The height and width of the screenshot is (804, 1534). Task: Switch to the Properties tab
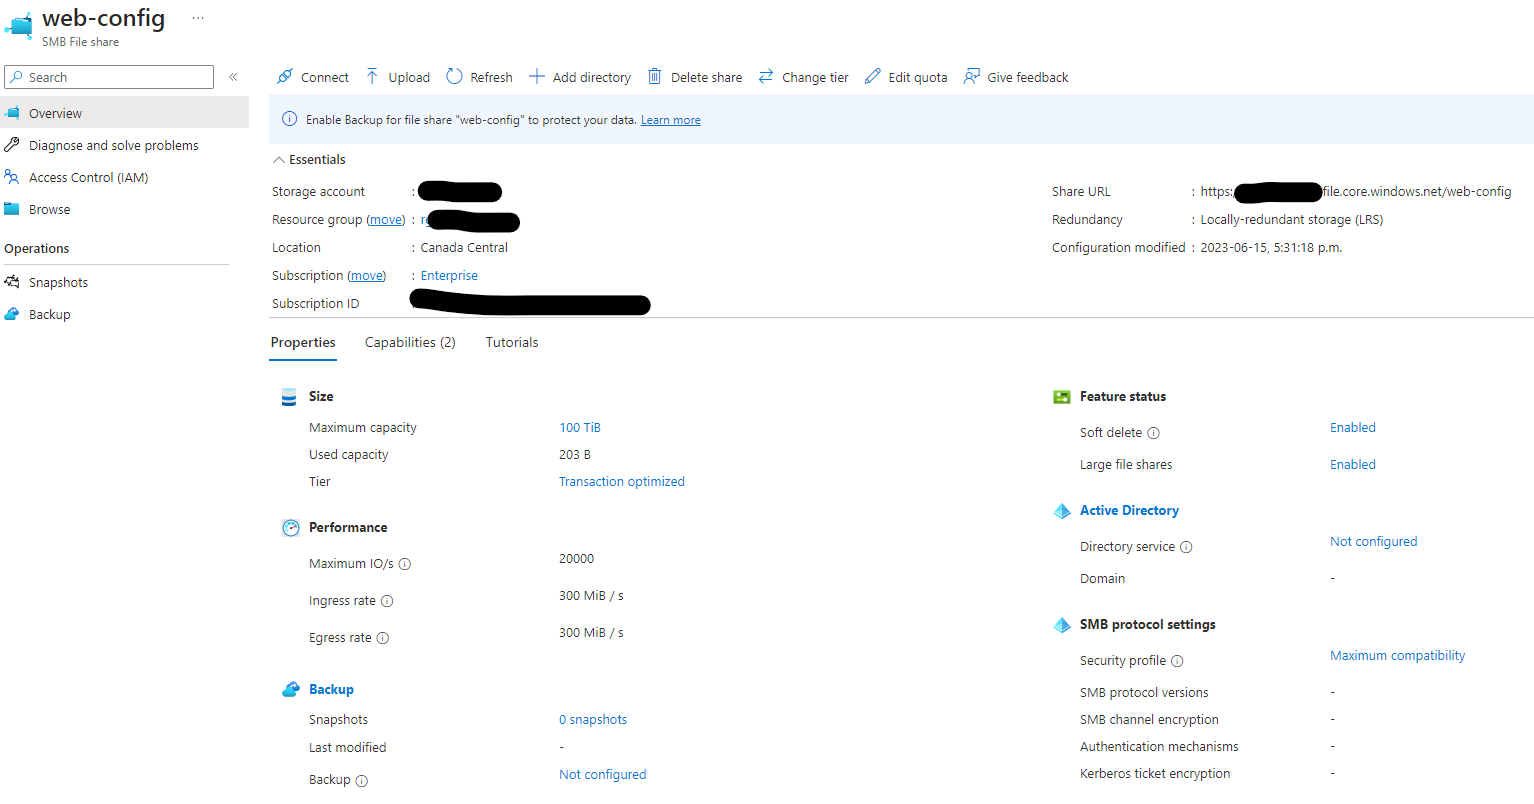(x=303, y=342)
